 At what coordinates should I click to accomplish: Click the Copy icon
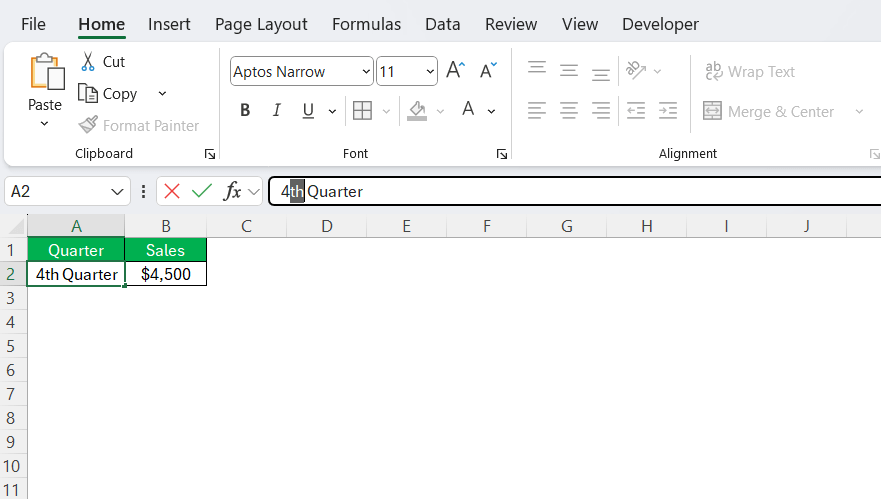click(88, 93)
